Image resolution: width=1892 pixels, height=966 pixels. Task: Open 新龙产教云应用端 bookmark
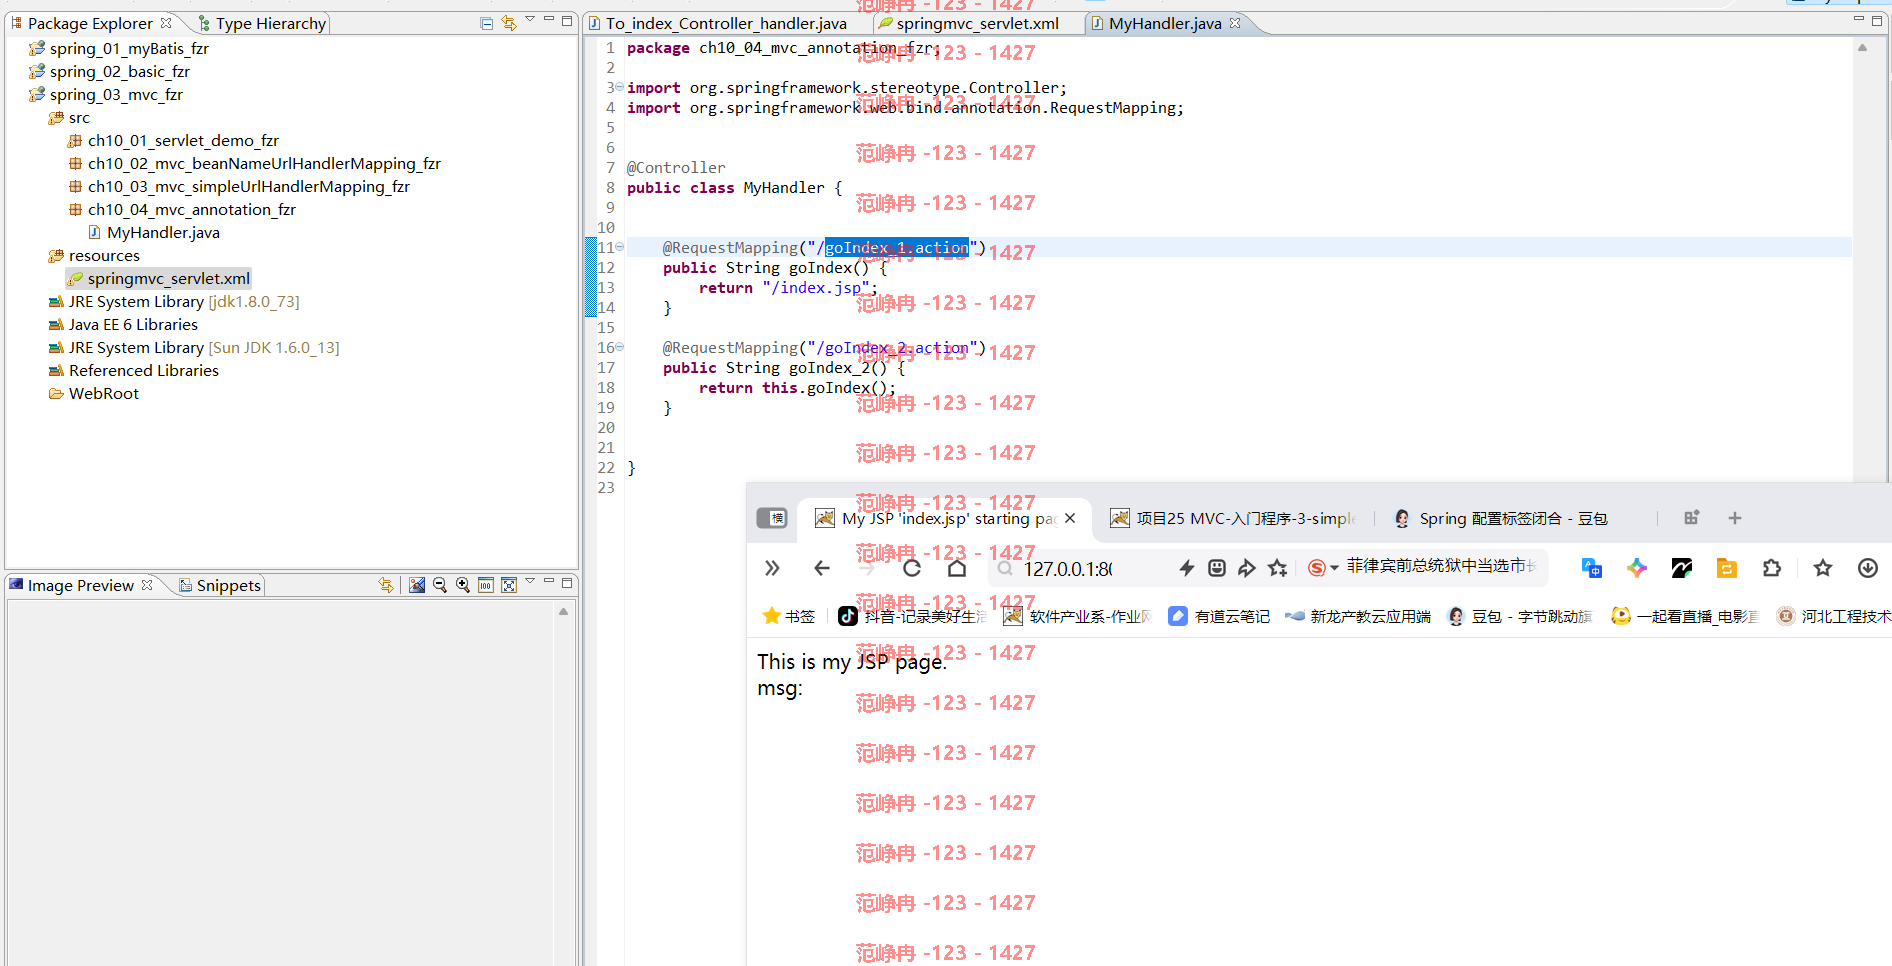coord(1358,616)
